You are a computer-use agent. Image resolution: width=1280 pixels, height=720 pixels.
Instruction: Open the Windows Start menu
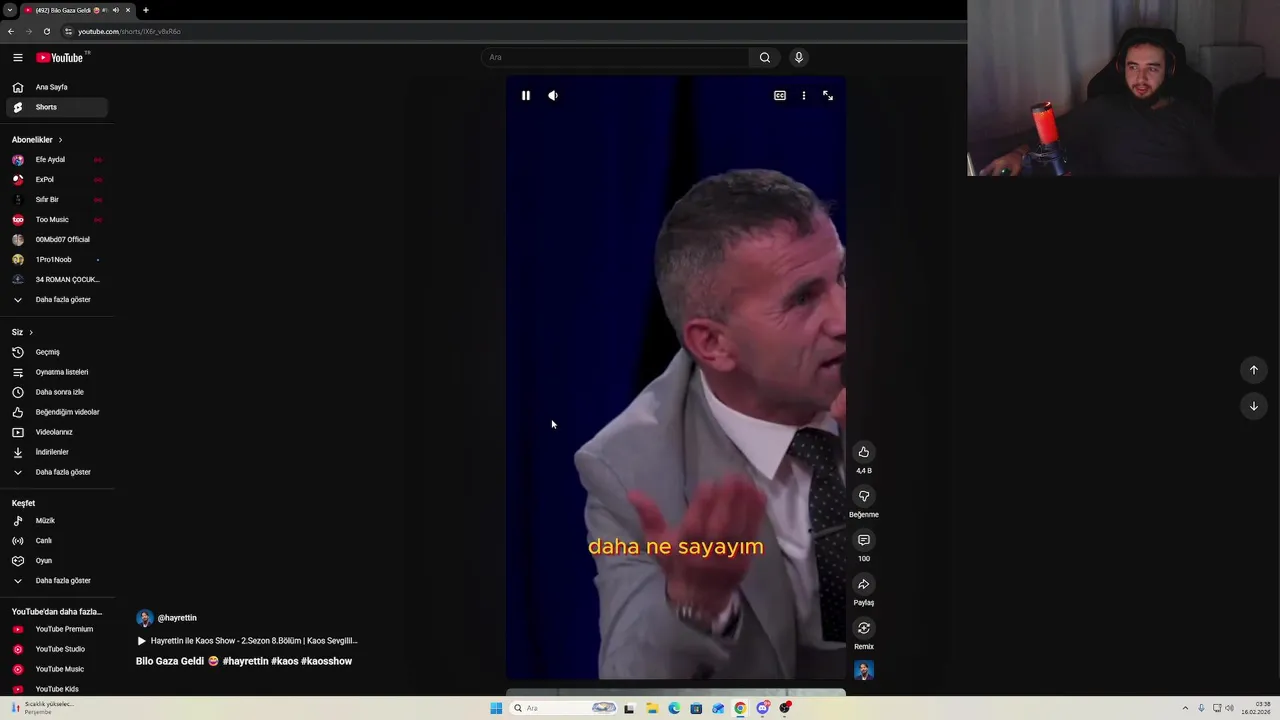click(x=496, y=708)
